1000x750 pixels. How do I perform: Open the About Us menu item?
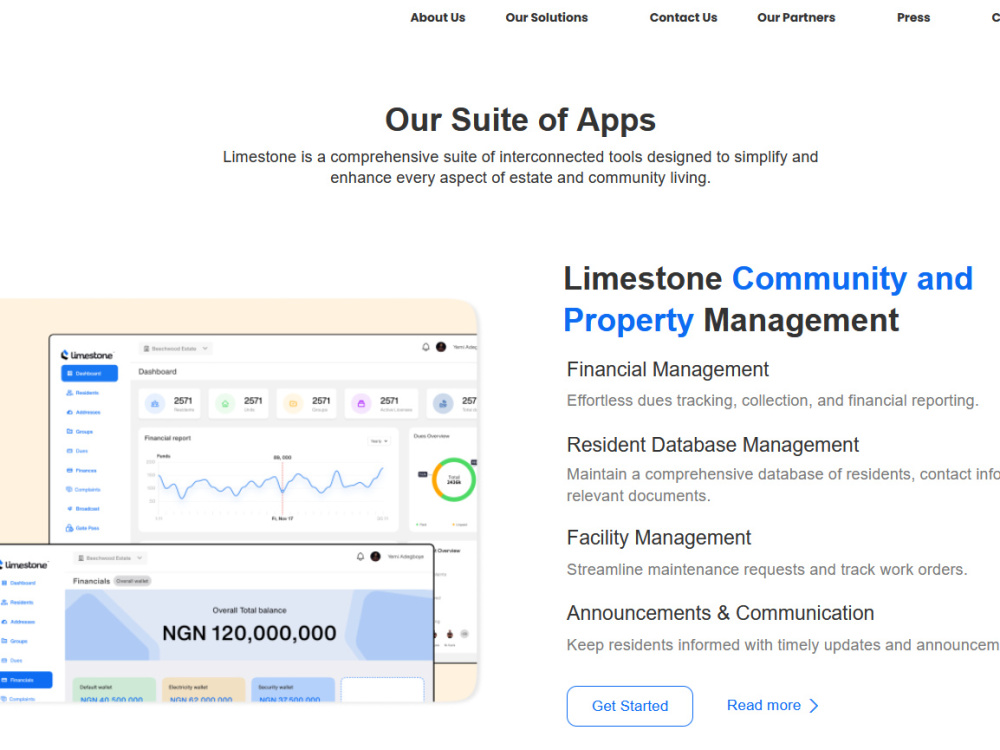coord(438,18)
